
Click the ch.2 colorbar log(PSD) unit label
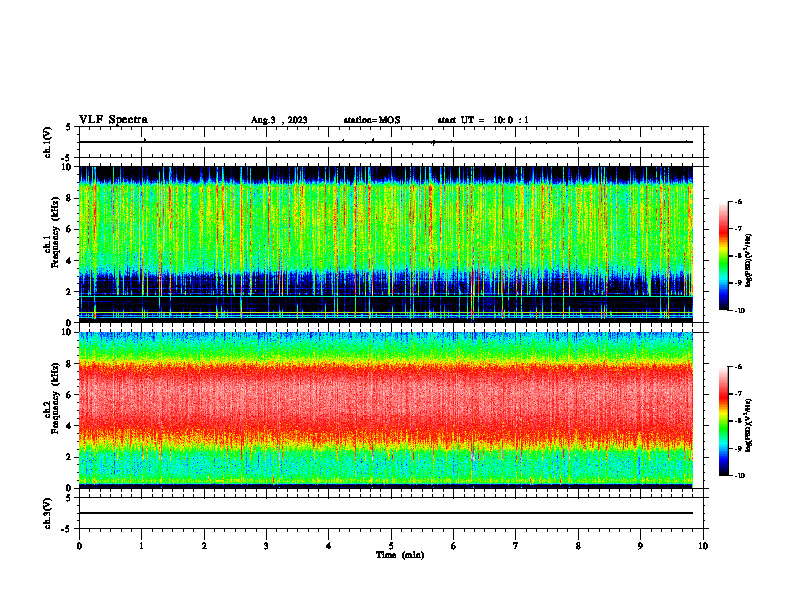(749, 425)
